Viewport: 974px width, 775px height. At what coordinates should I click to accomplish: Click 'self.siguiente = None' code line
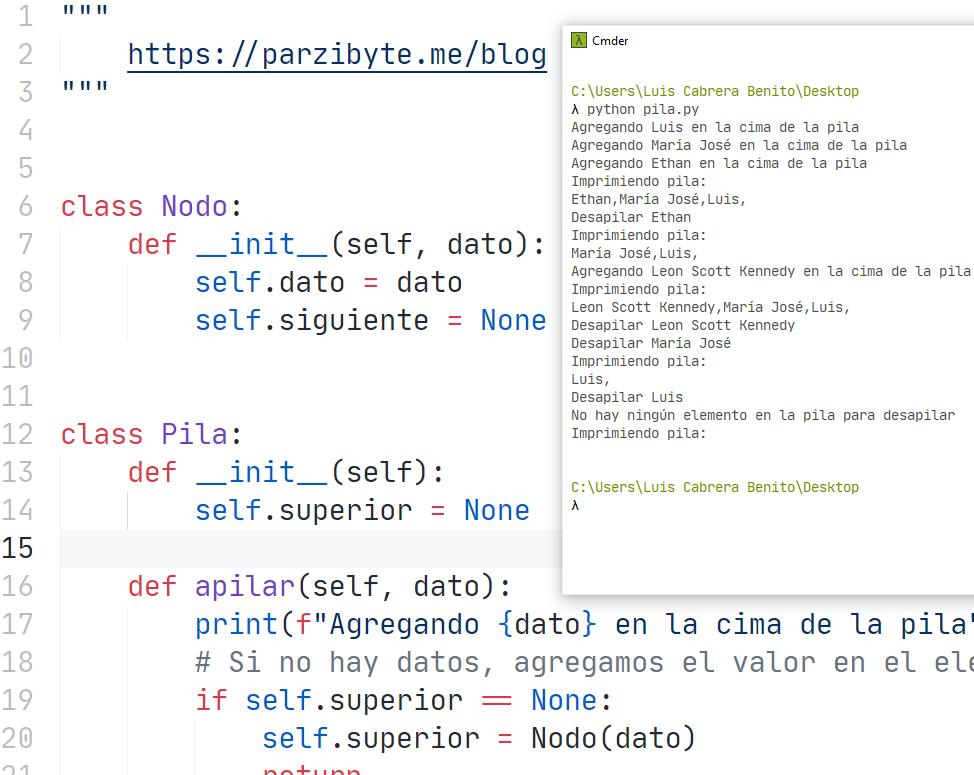click(x=371, y=320)
